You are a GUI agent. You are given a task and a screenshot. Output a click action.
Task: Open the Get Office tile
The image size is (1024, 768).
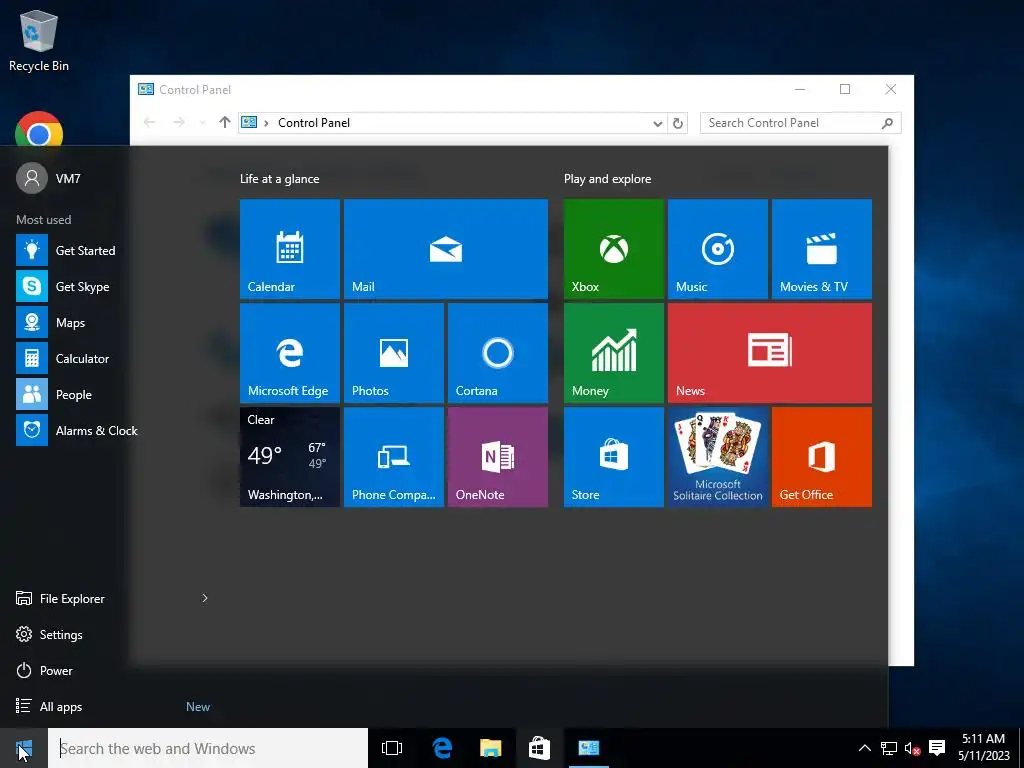[822, 456]
